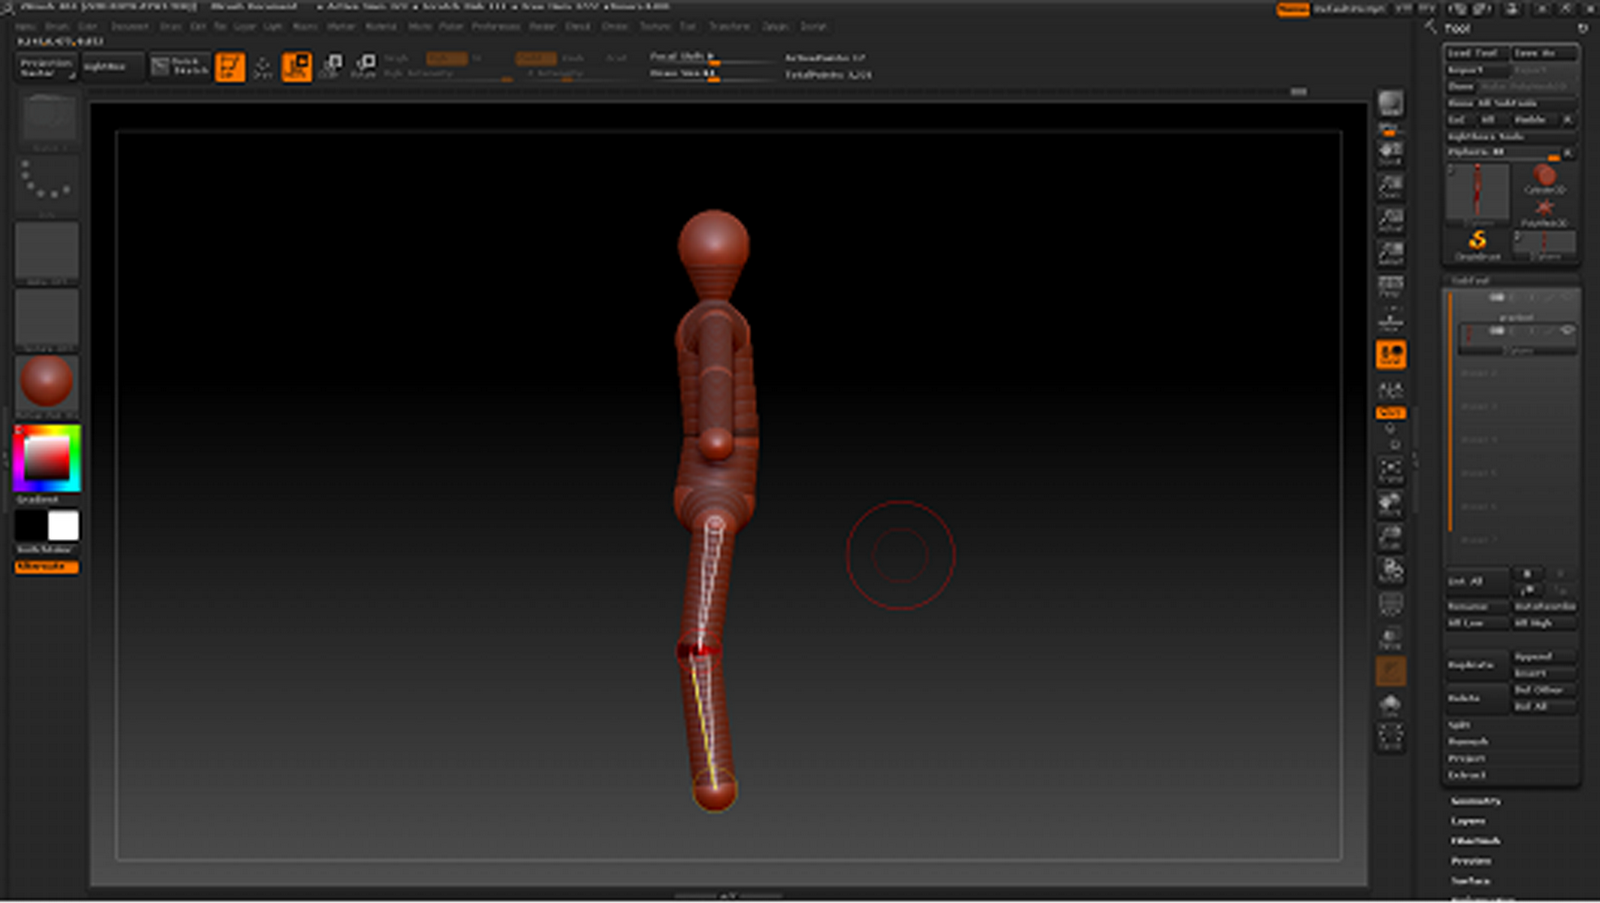Click the Scroll canvas icon
Screen dimensions: 1600x903
pos(1390,152)
